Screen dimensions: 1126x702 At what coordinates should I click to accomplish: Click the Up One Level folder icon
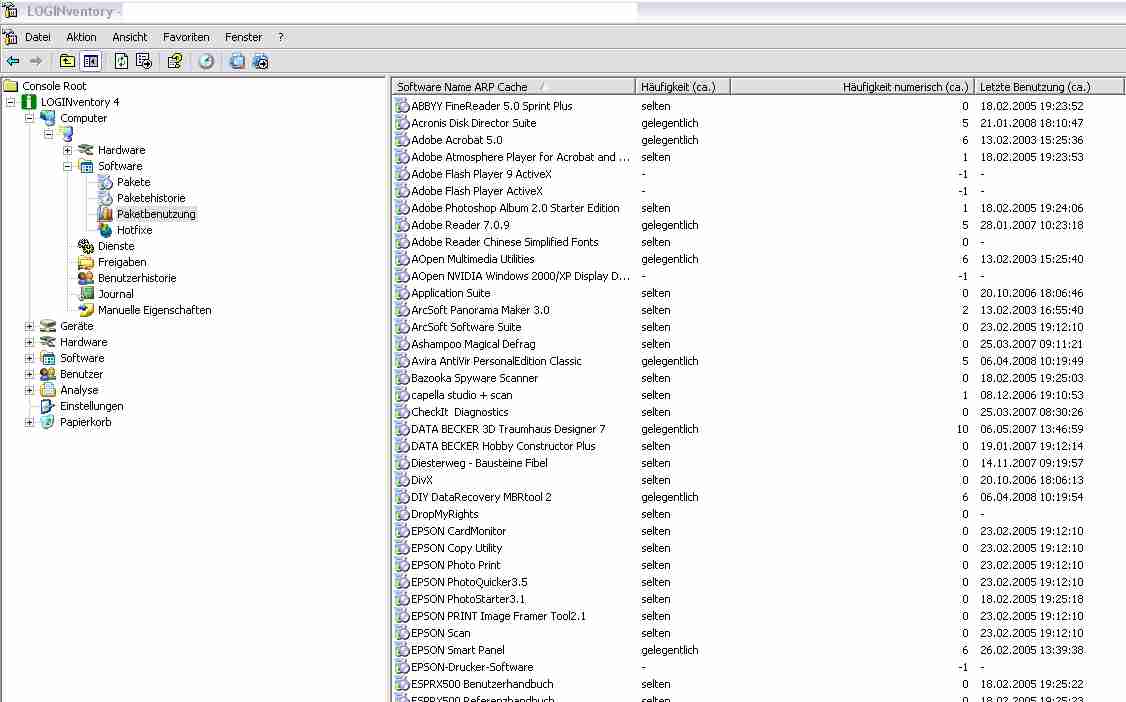click(68, 61)
